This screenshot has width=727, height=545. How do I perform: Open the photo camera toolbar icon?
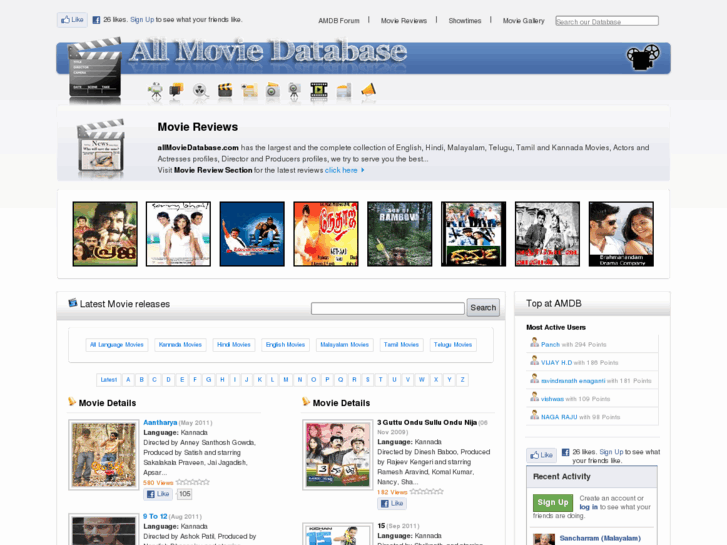click(273, 90)
